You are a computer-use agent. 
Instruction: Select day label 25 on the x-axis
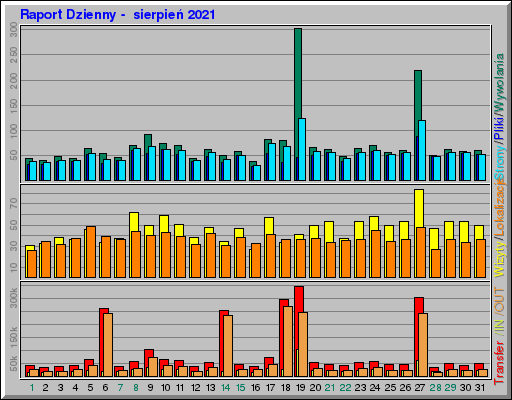tap(390, 388)
